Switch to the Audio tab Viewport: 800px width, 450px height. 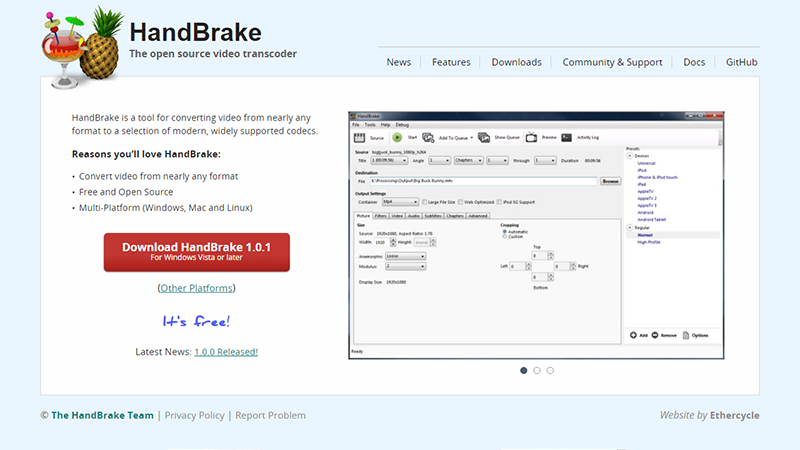(413, 216)
